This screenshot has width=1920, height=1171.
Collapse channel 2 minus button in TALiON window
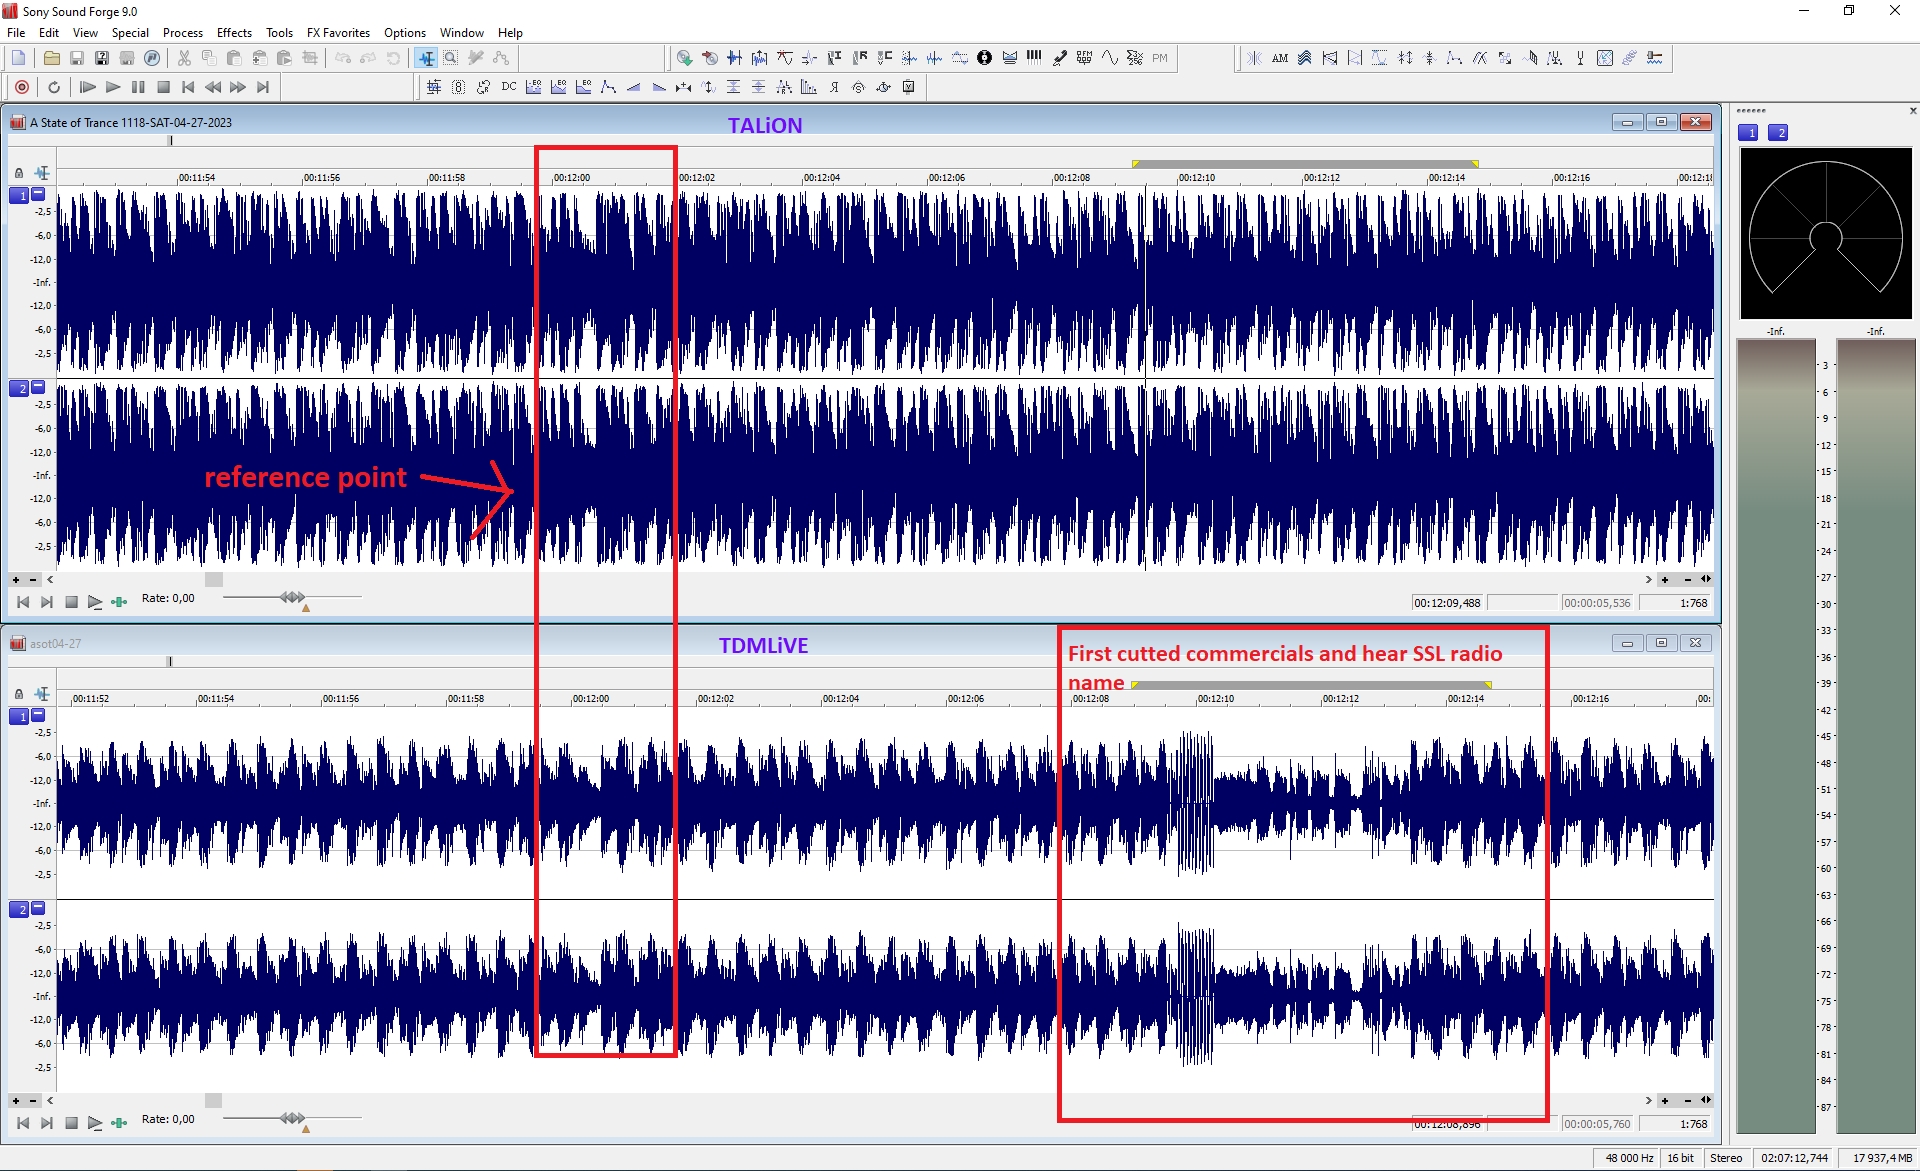(38, 387)
